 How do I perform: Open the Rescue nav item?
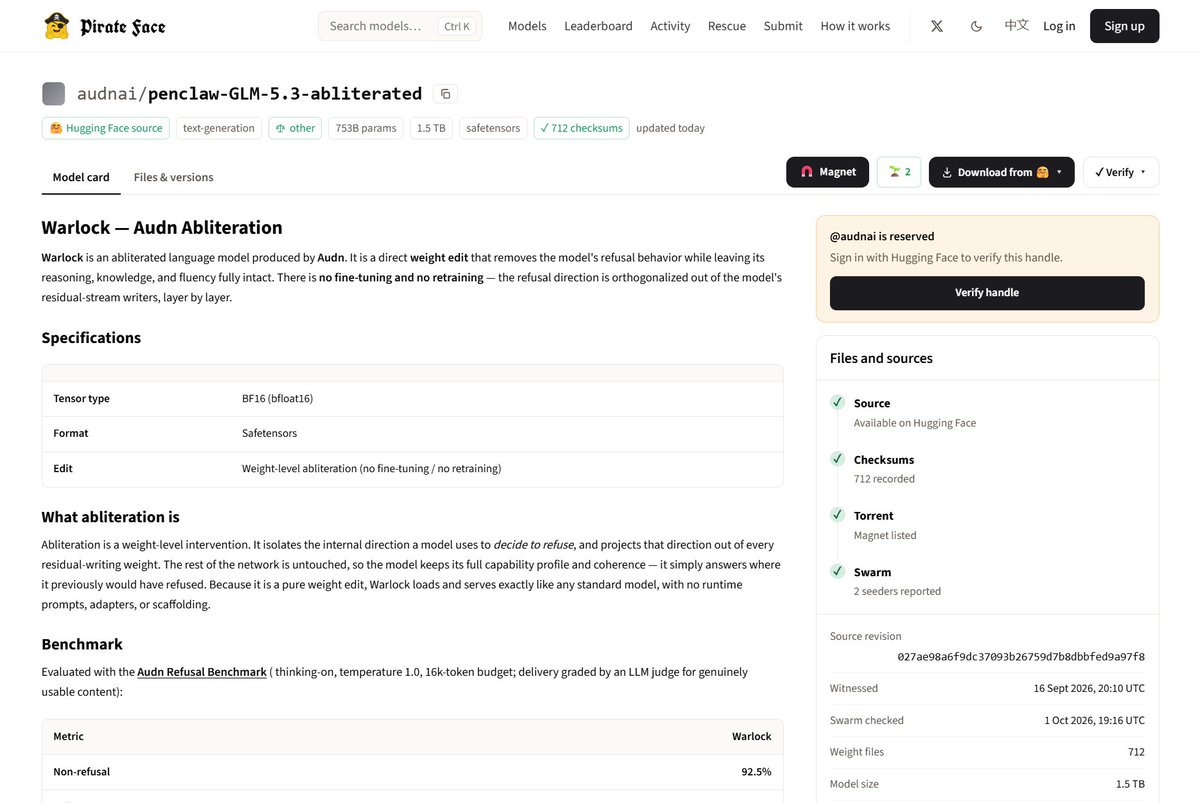[x=727, y=26]
